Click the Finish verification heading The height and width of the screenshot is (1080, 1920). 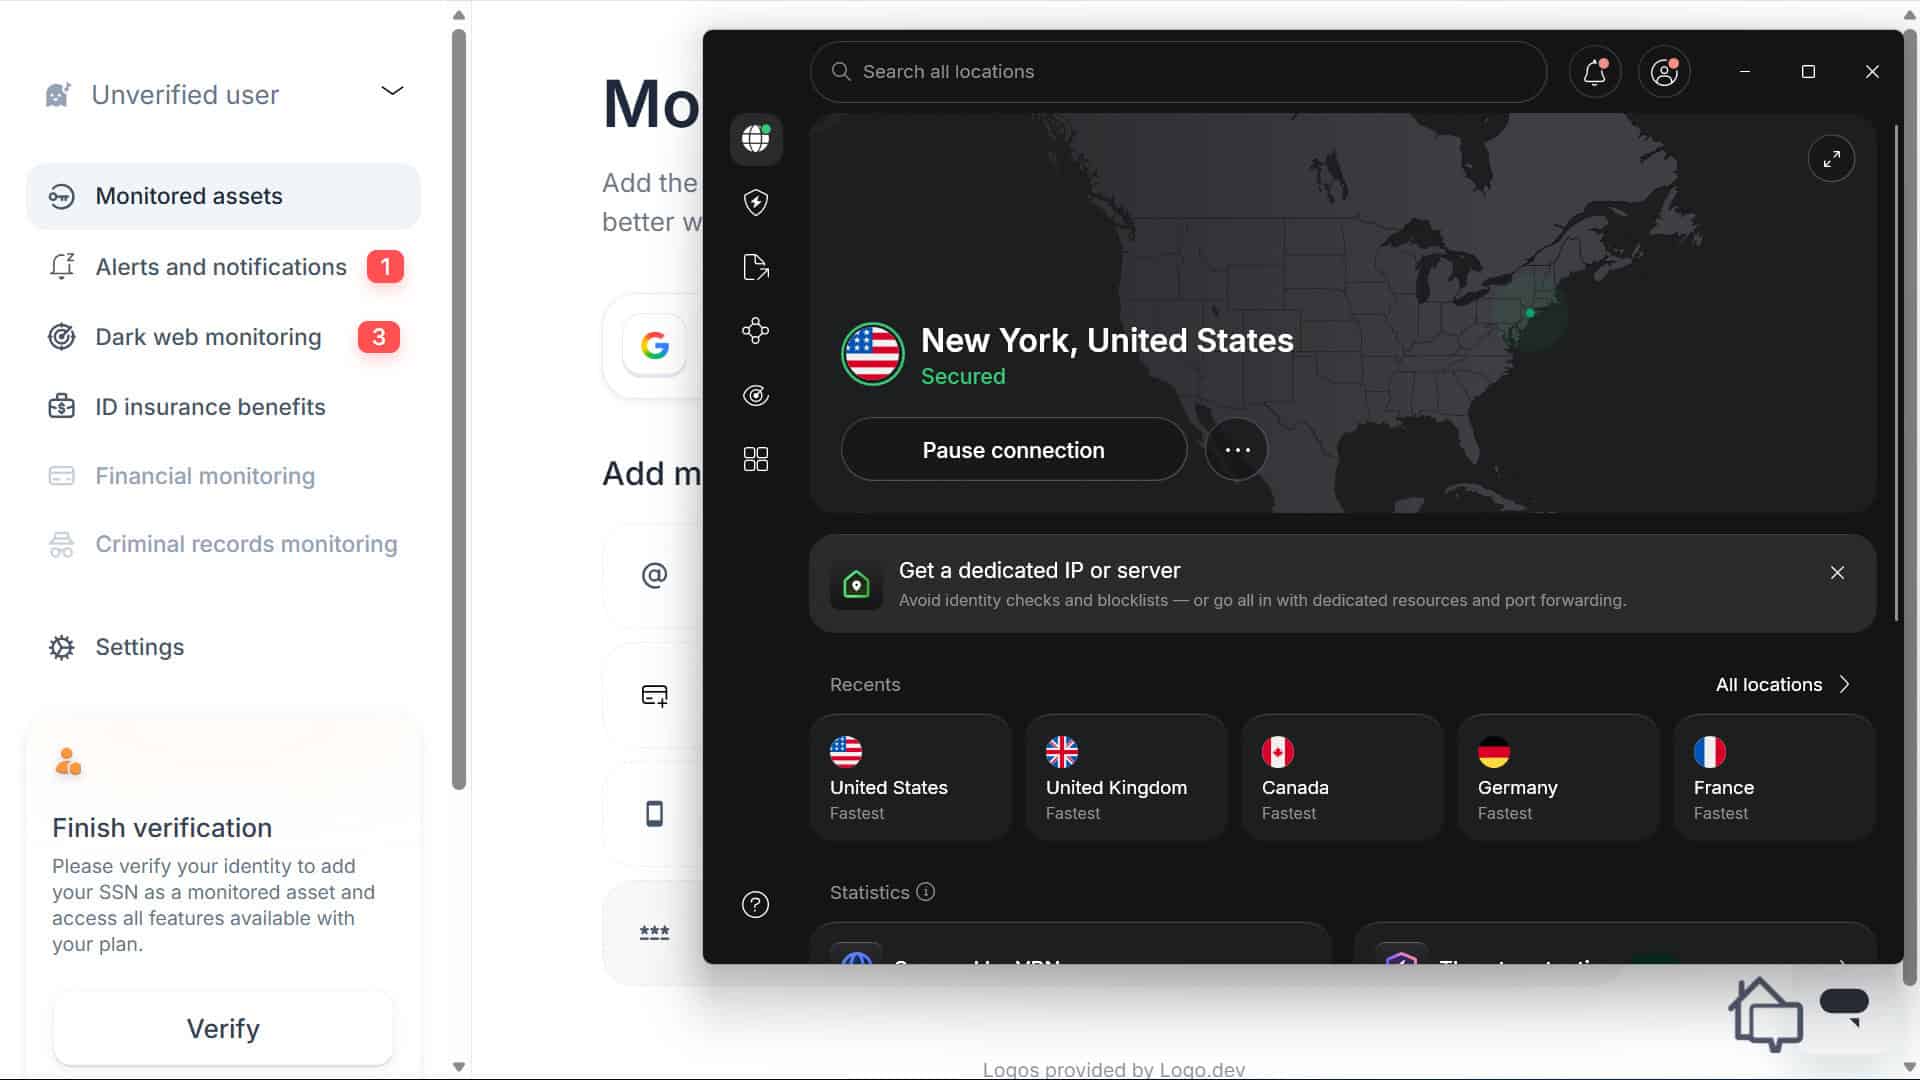162,828
